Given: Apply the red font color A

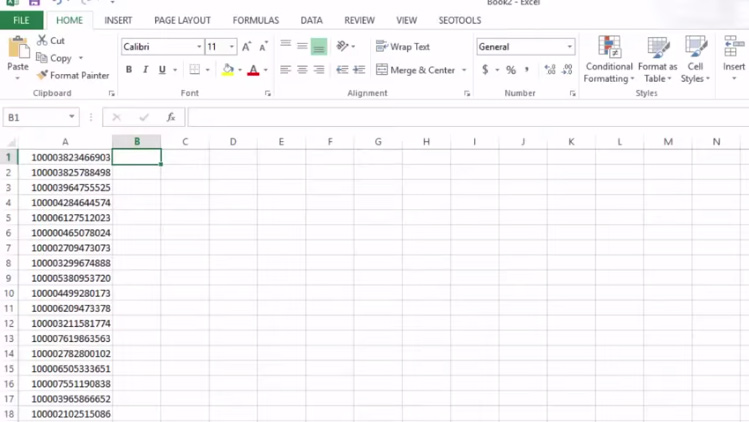Looking at the screenshot, I should pos(254,70).
